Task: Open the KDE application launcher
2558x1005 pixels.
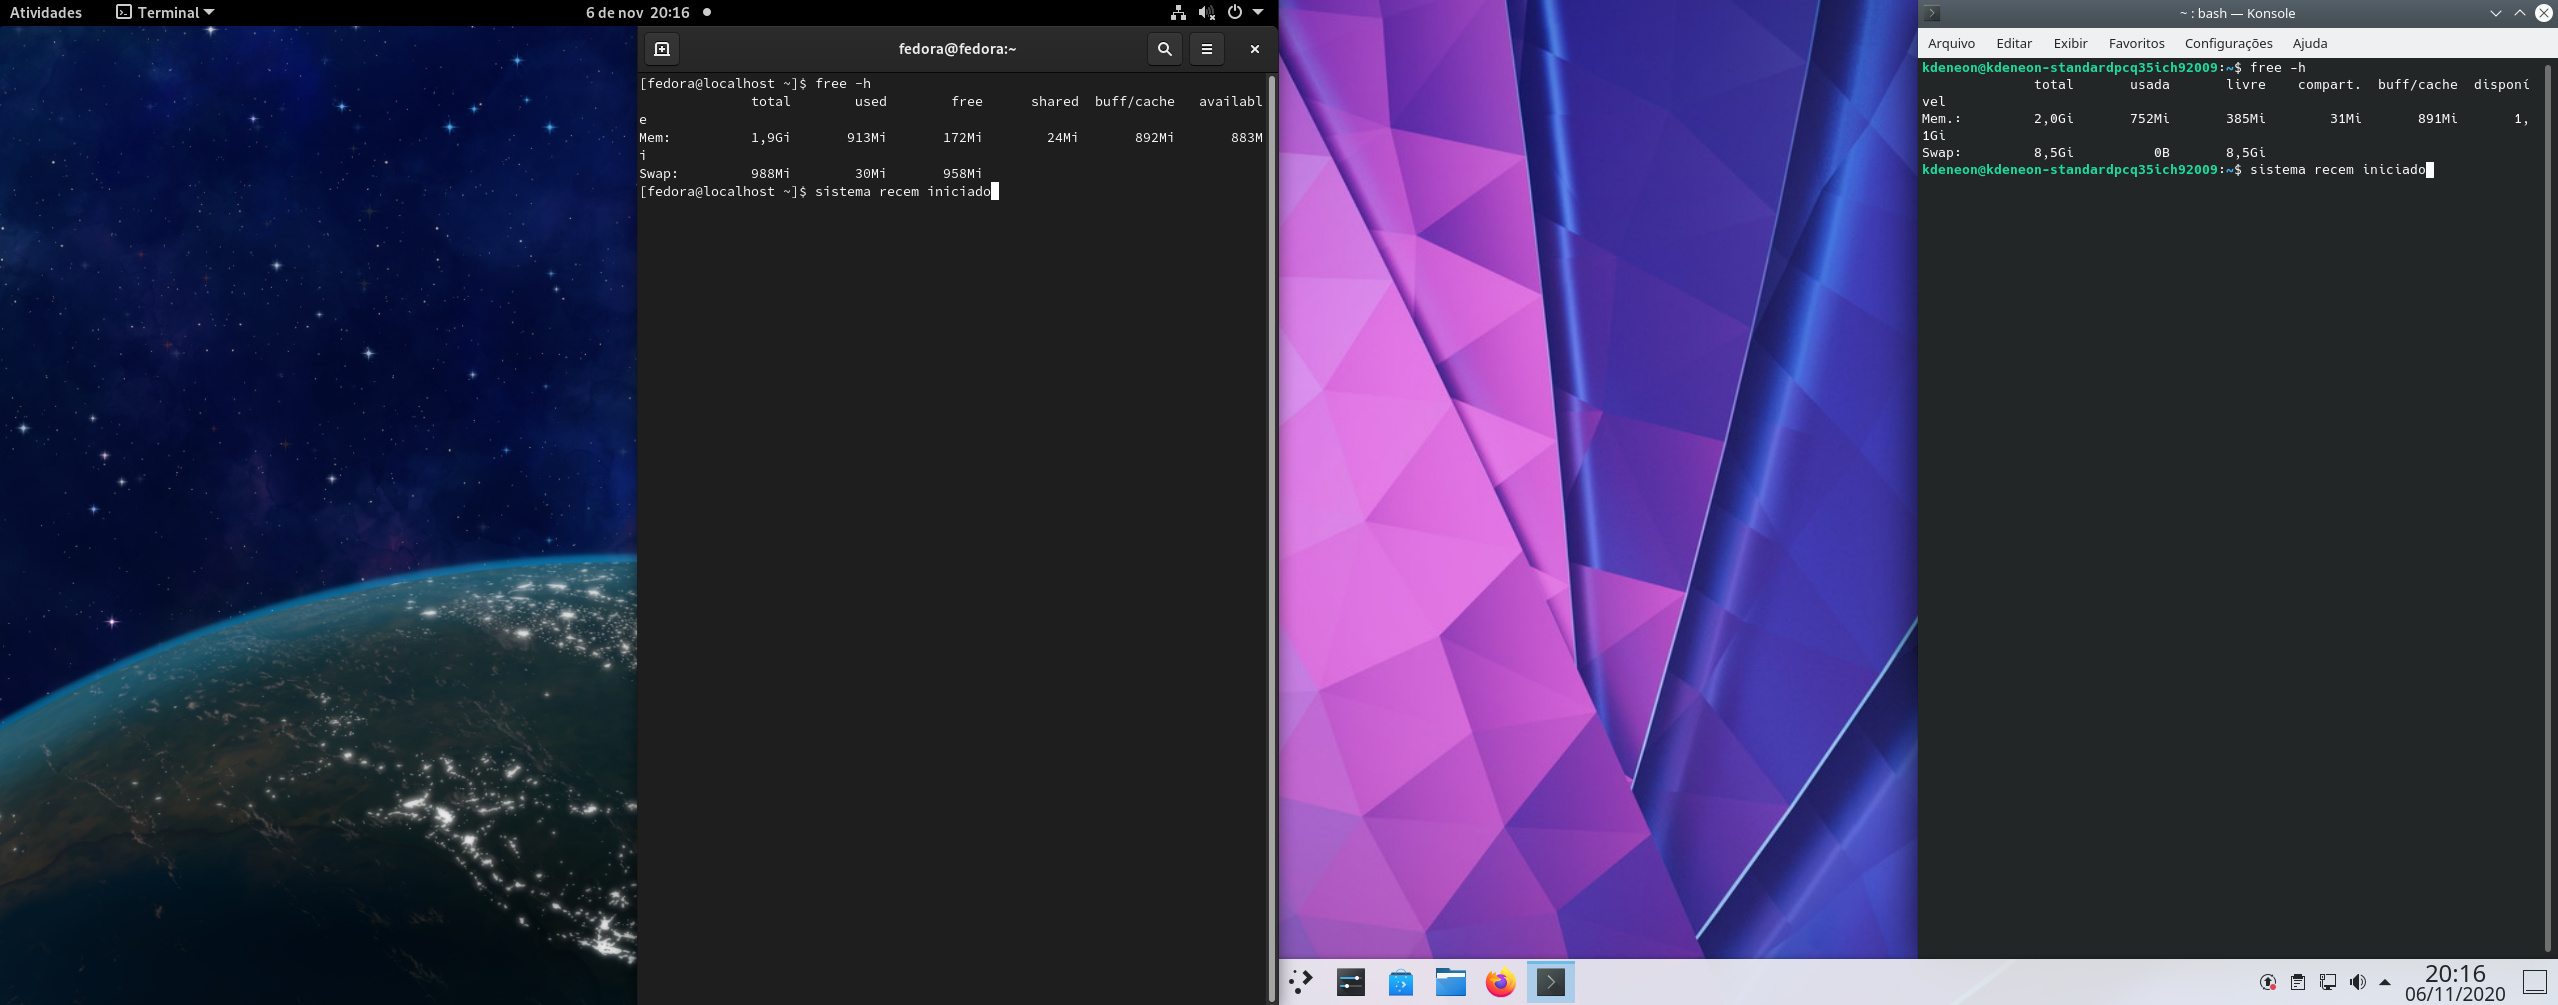Action: (1301, 982)
